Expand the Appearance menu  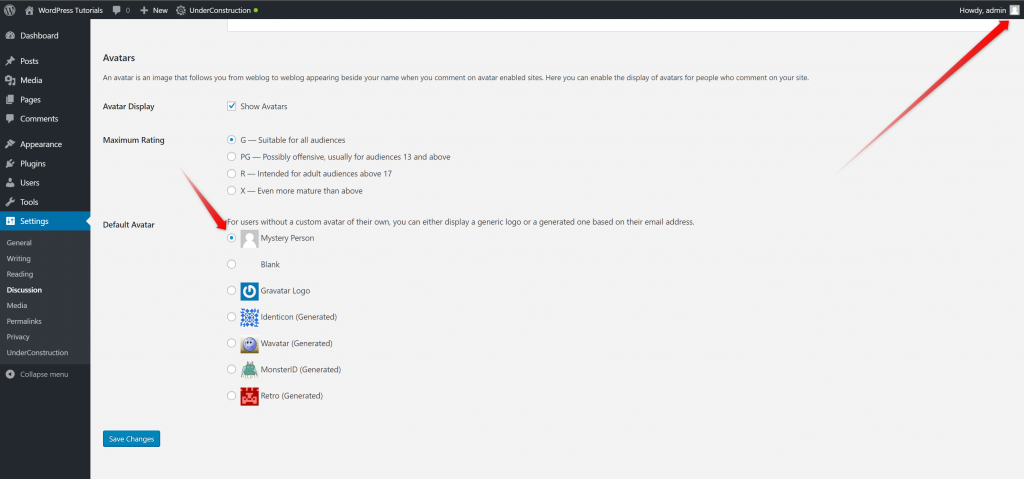40,144
